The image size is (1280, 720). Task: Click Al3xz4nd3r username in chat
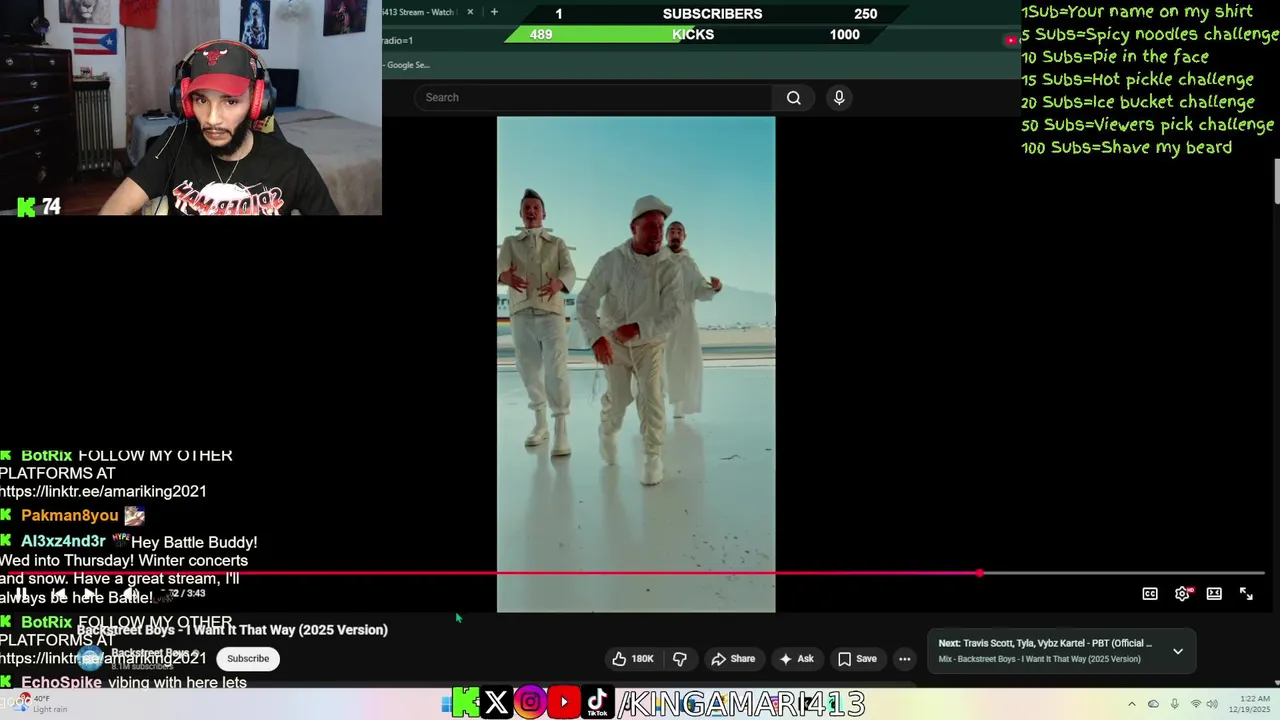[x=63, y=542]
